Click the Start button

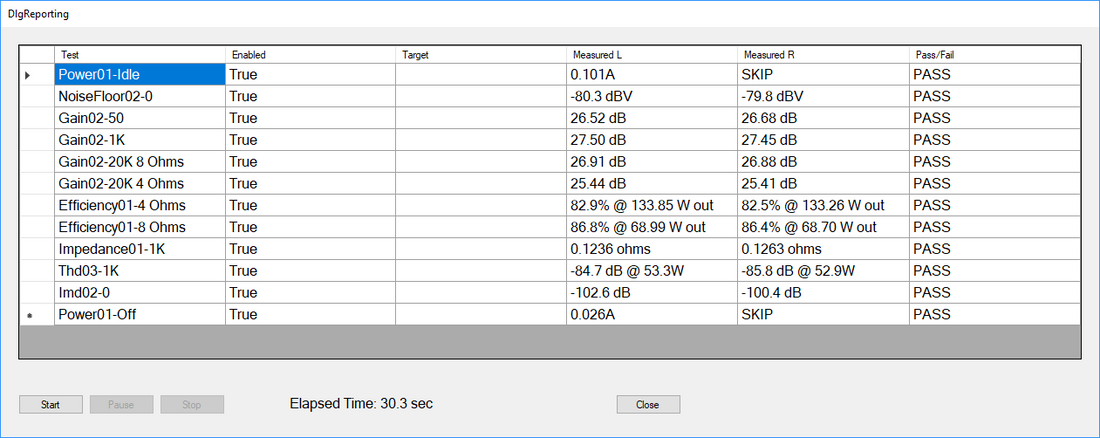pos(50,405)
